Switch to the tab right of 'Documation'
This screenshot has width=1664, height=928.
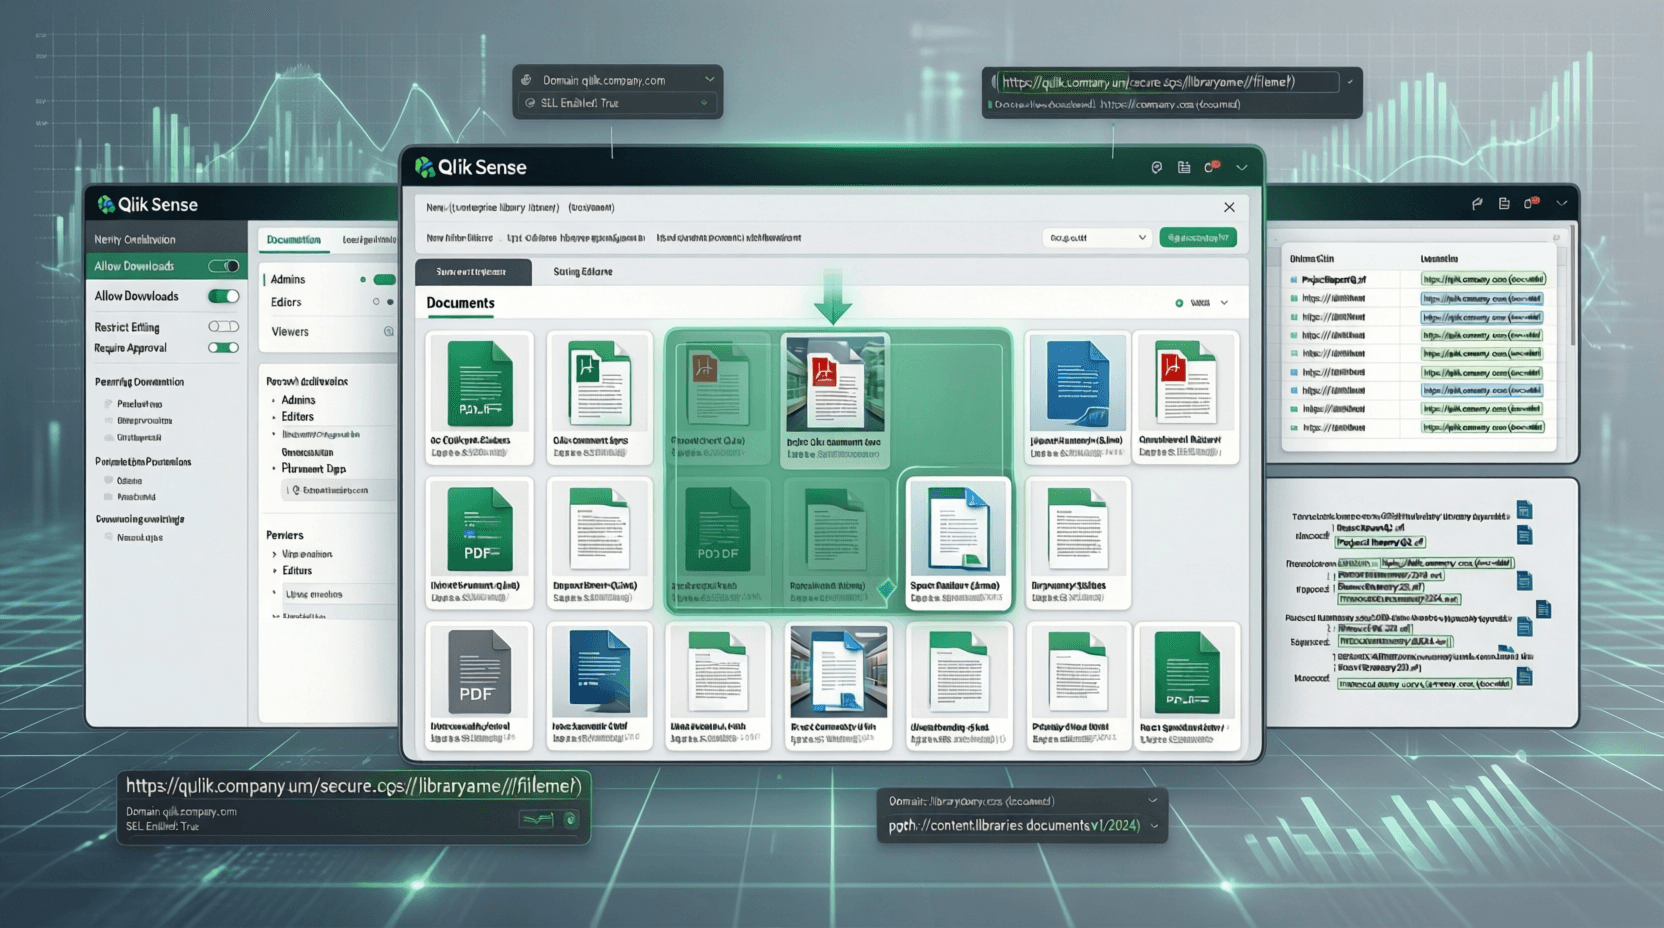point(368,240)
